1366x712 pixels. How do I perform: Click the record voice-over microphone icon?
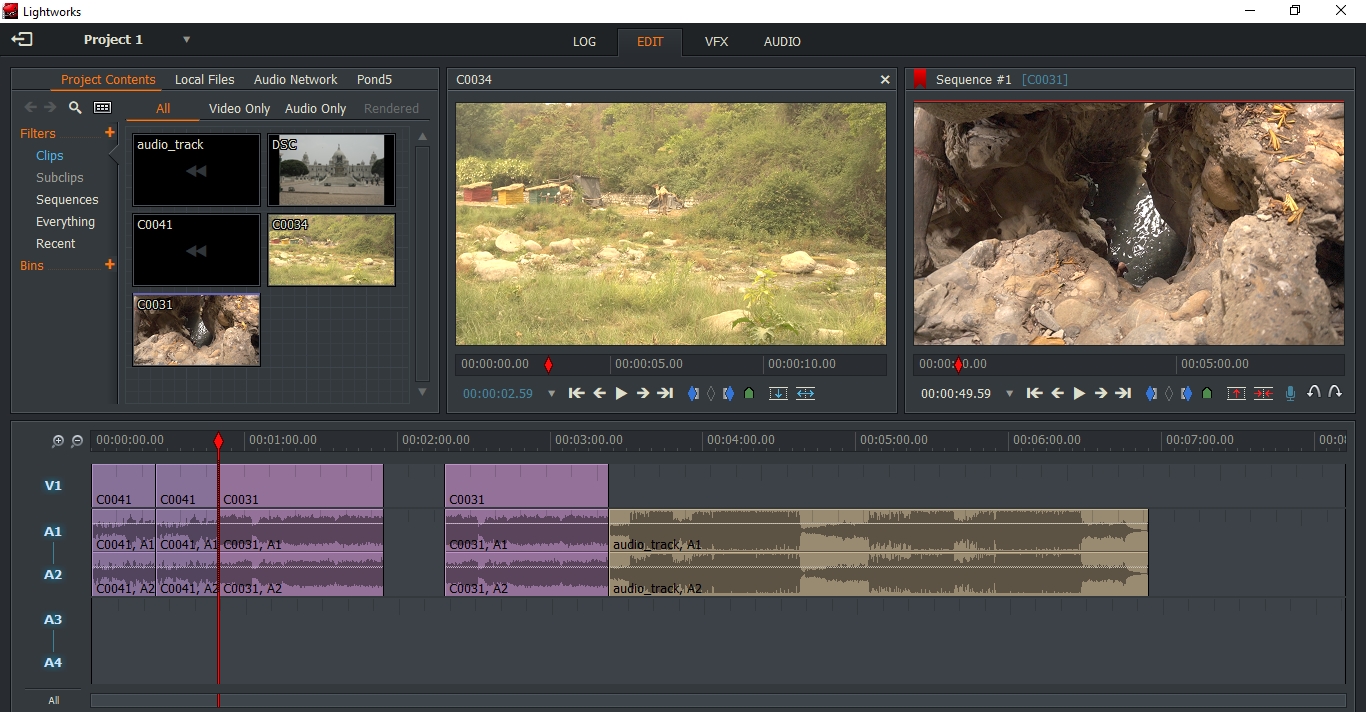(1290, 394)
